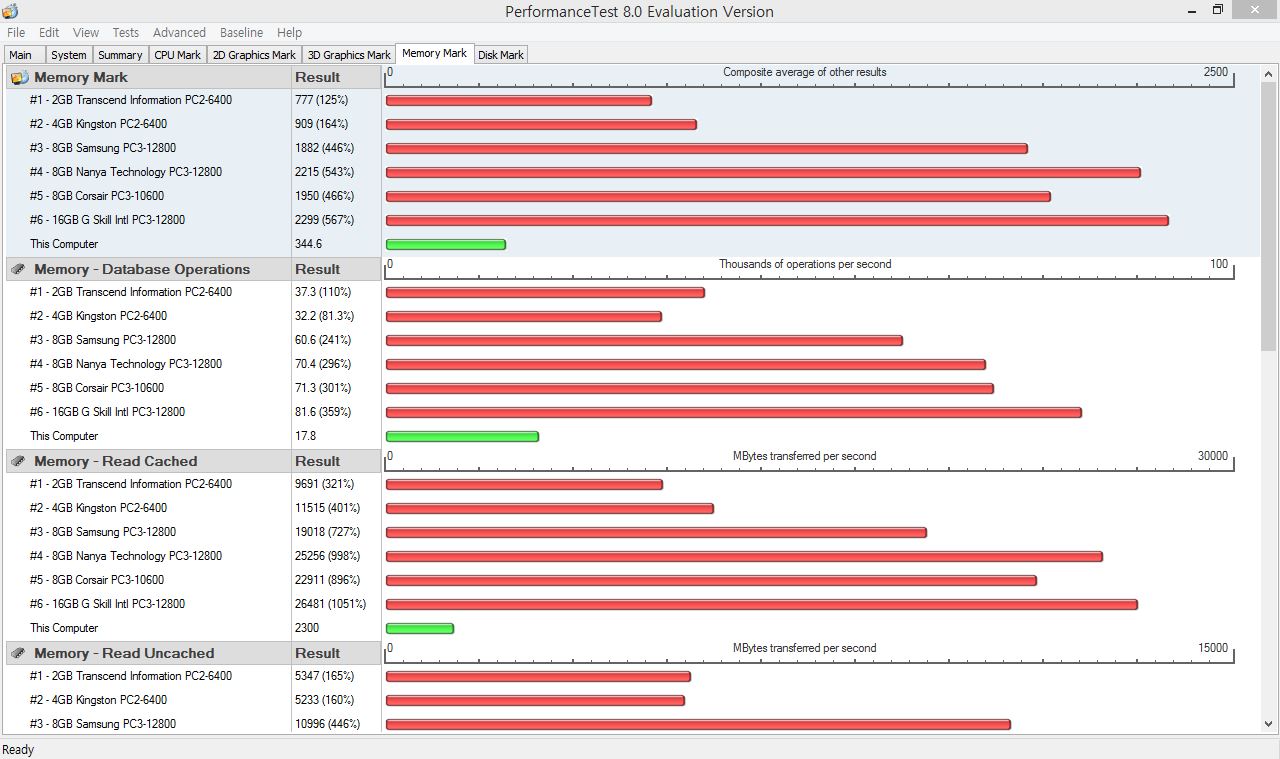
Task: Click the Memory - Read Uncached heading
Action: coord(124,653)
